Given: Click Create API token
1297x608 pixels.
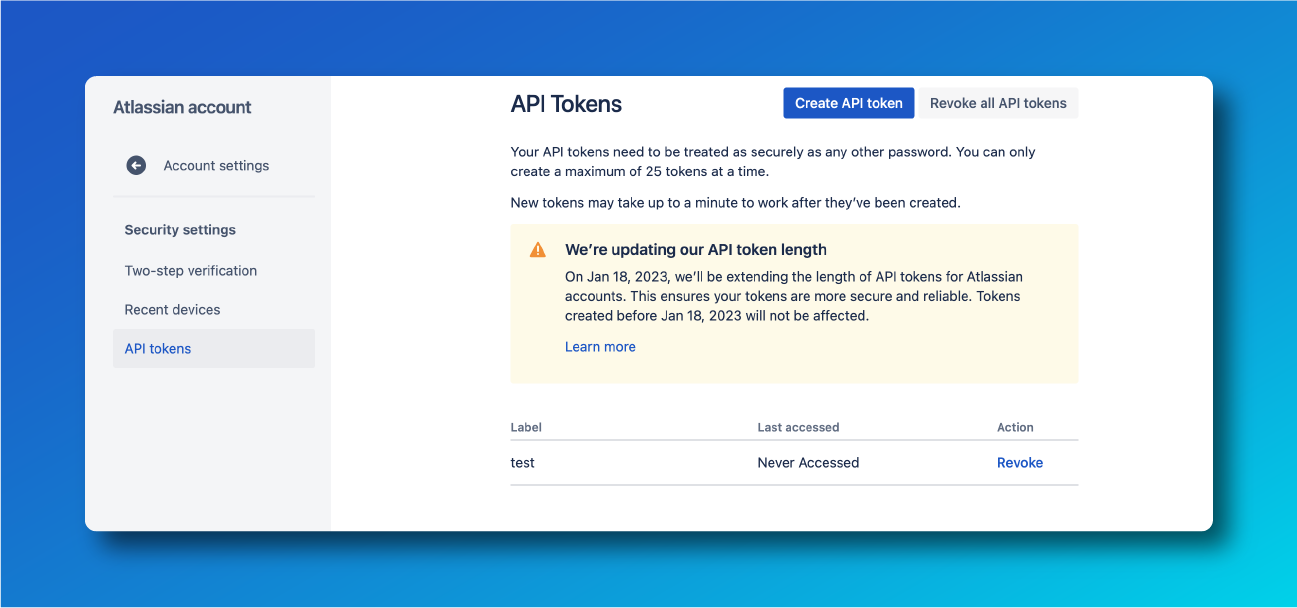Looking at the screenshot, I should [x=848, y=102].
